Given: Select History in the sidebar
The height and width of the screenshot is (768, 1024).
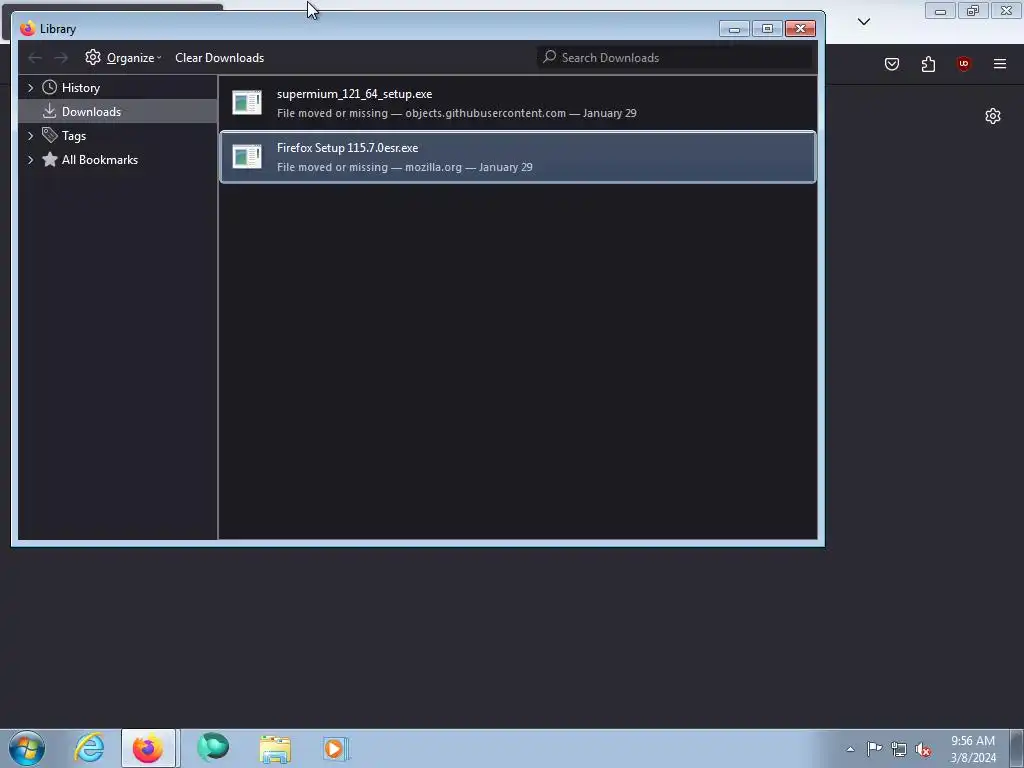Looking at the screenshot, I should pyautogui.click(x=80, y=88).
